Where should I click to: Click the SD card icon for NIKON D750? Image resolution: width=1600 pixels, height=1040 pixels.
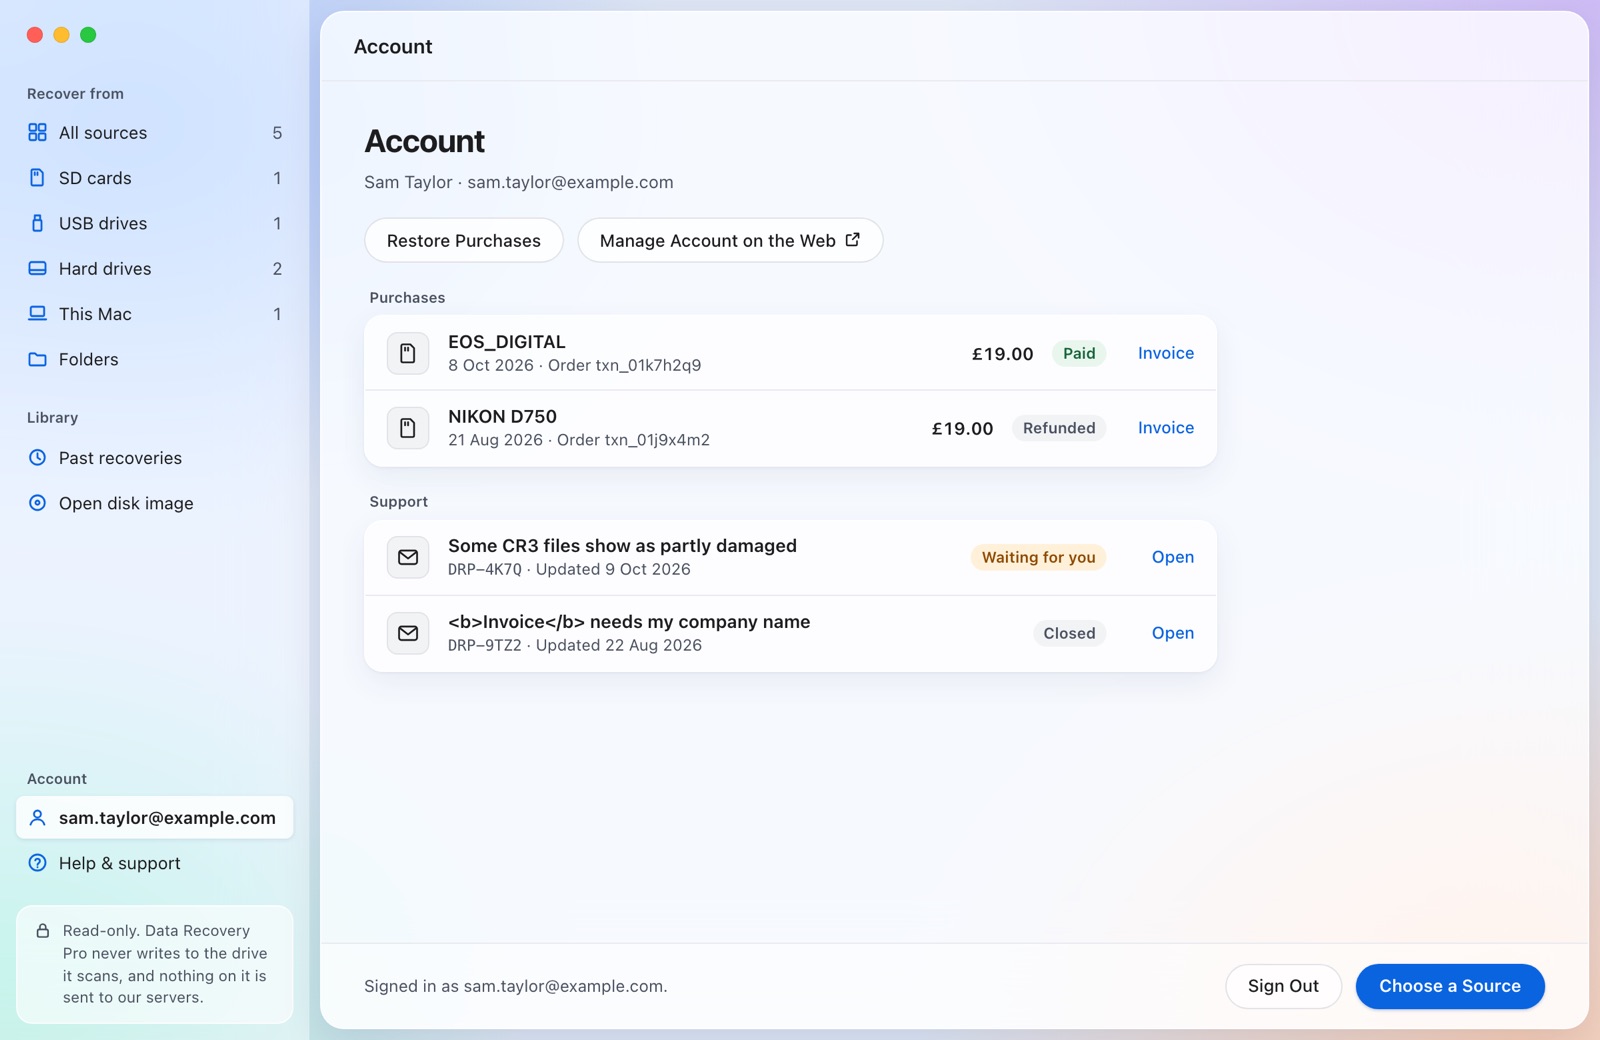pyautogui.click(x=408, y=428)
